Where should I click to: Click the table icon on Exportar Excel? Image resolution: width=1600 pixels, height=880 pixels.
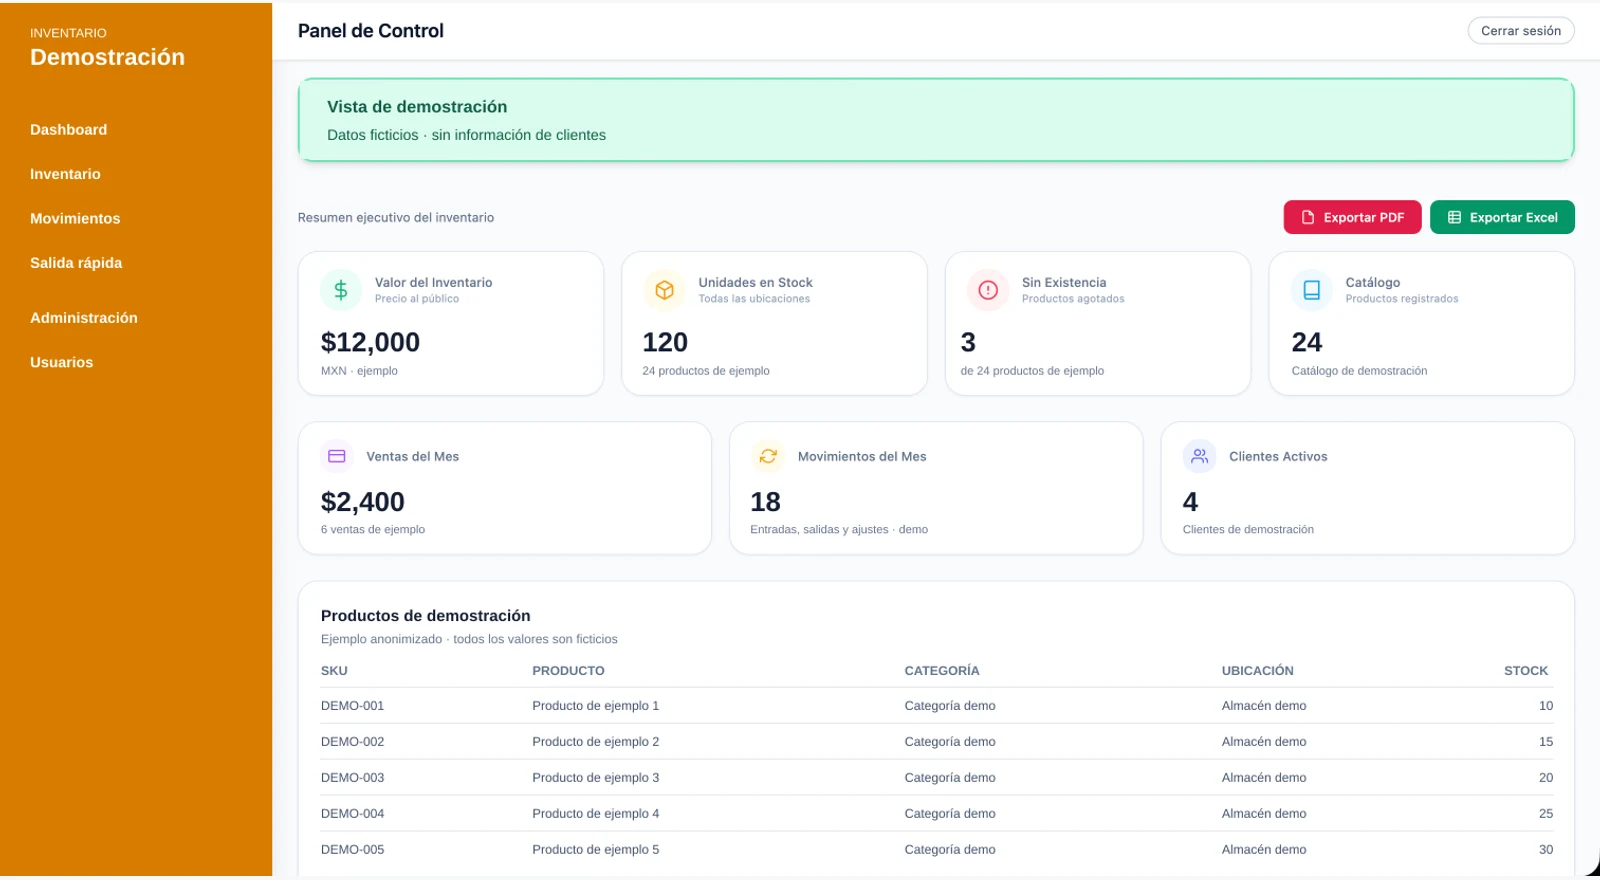(1454, 217)
